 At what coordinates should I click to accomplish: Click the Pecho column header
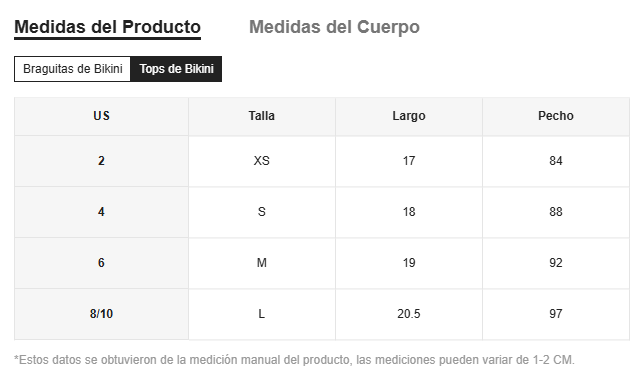tap(556, 116)
